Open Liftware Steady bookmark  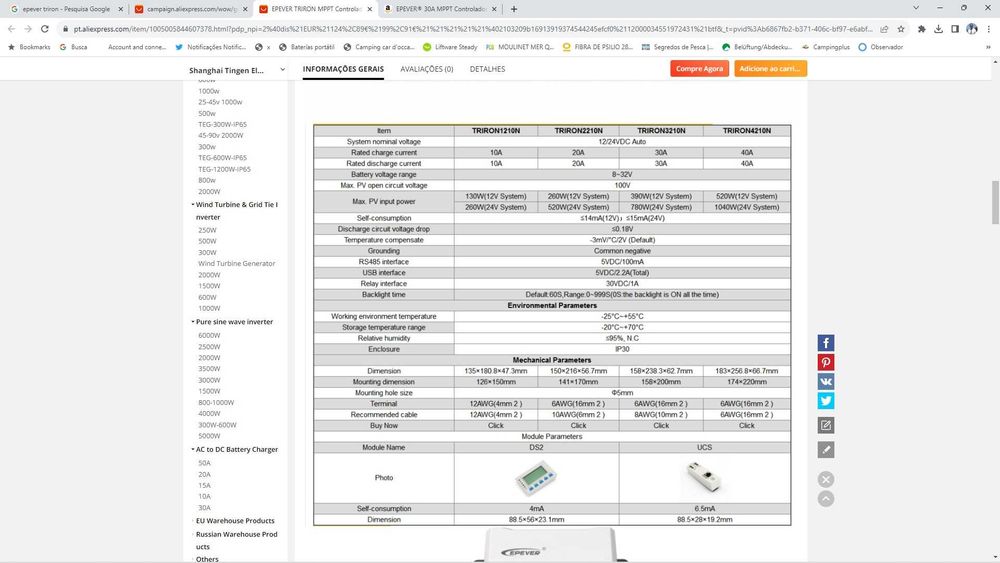450,47
